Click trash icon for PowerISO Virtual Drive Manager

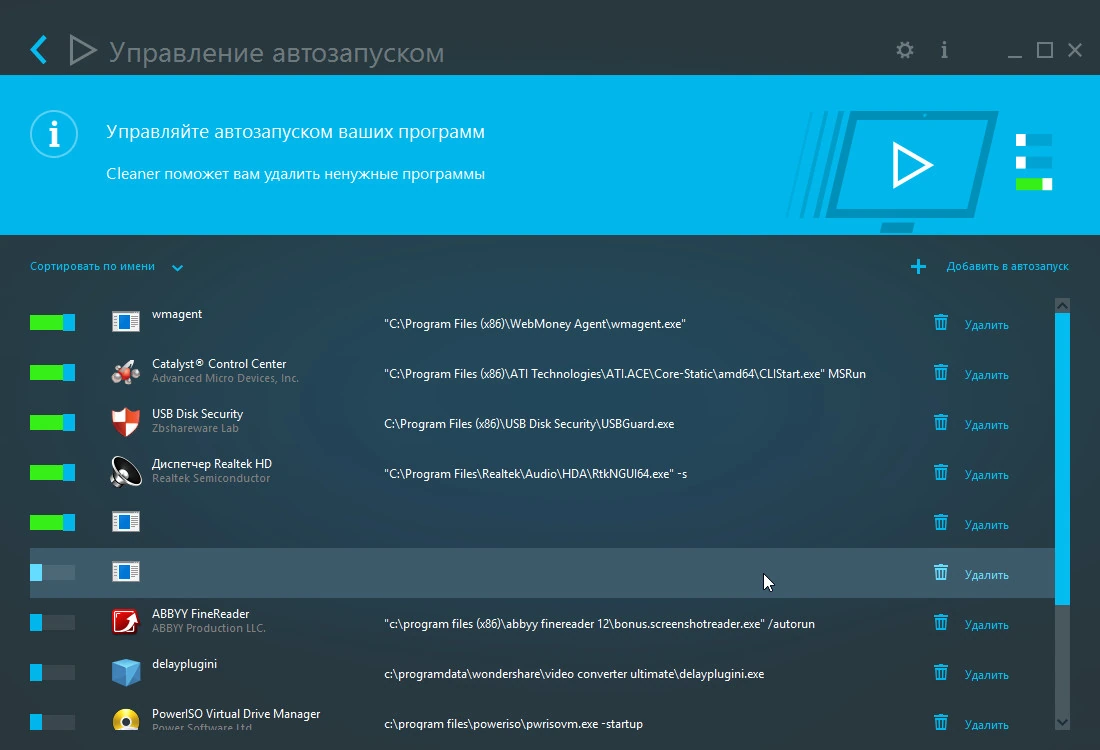(941, 722)
